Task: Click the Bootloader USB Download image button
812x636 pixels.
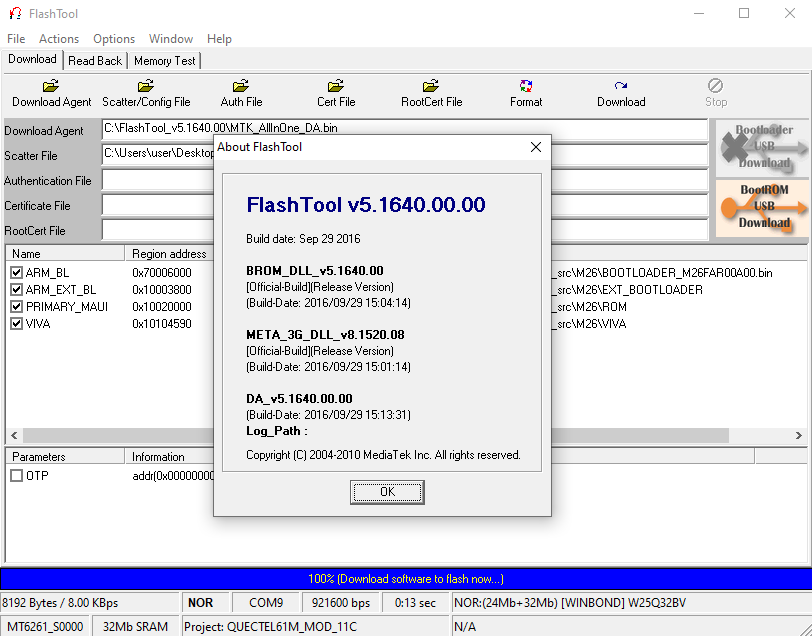Action: 763,147
